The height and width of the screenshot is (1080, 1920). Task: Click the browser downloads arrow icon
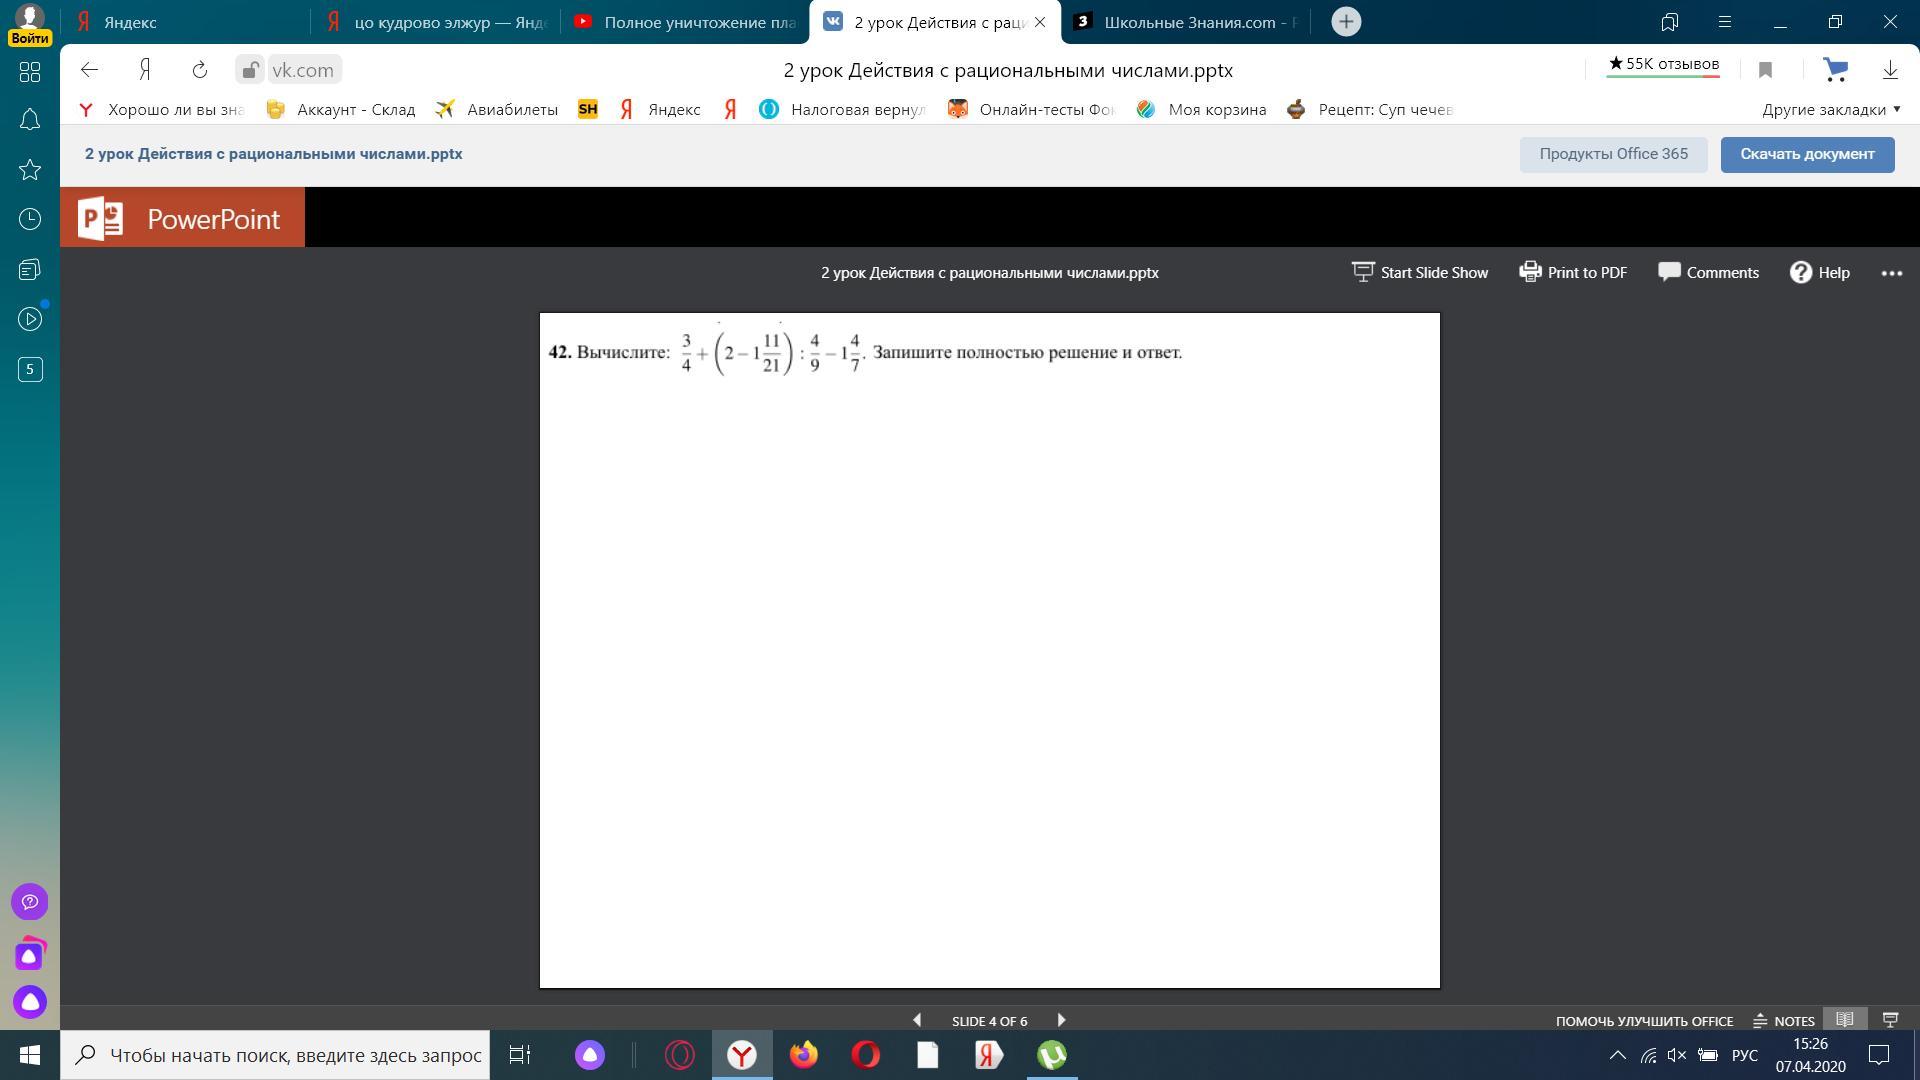[x=1890, y=70]
